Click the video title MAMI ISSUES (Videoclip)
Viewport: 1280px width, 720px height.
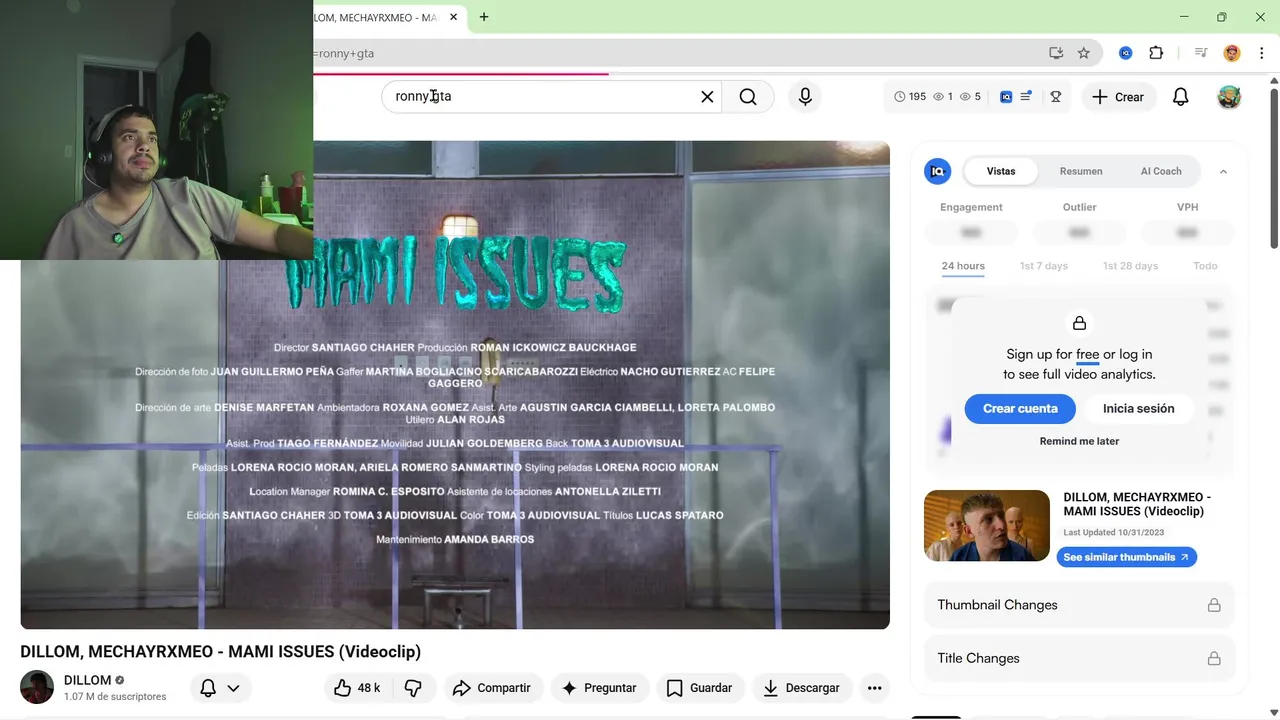tap(221, 652)
